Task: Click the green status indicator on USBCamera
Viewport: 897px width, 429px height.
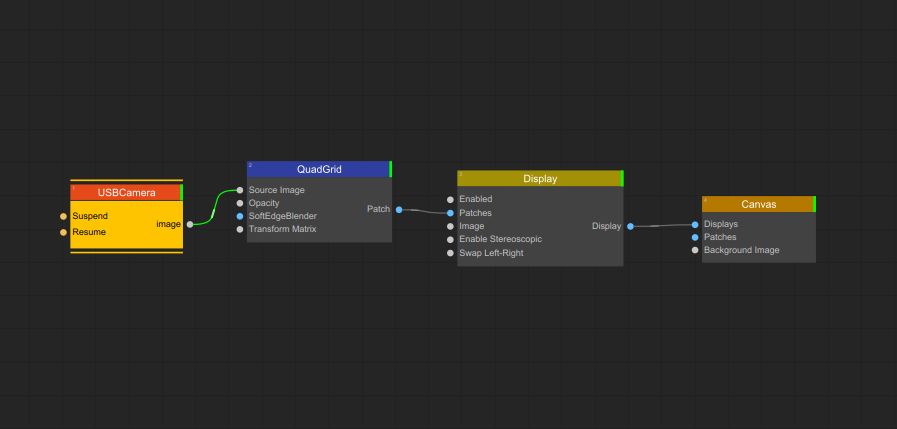Action: tap(181, 193)
